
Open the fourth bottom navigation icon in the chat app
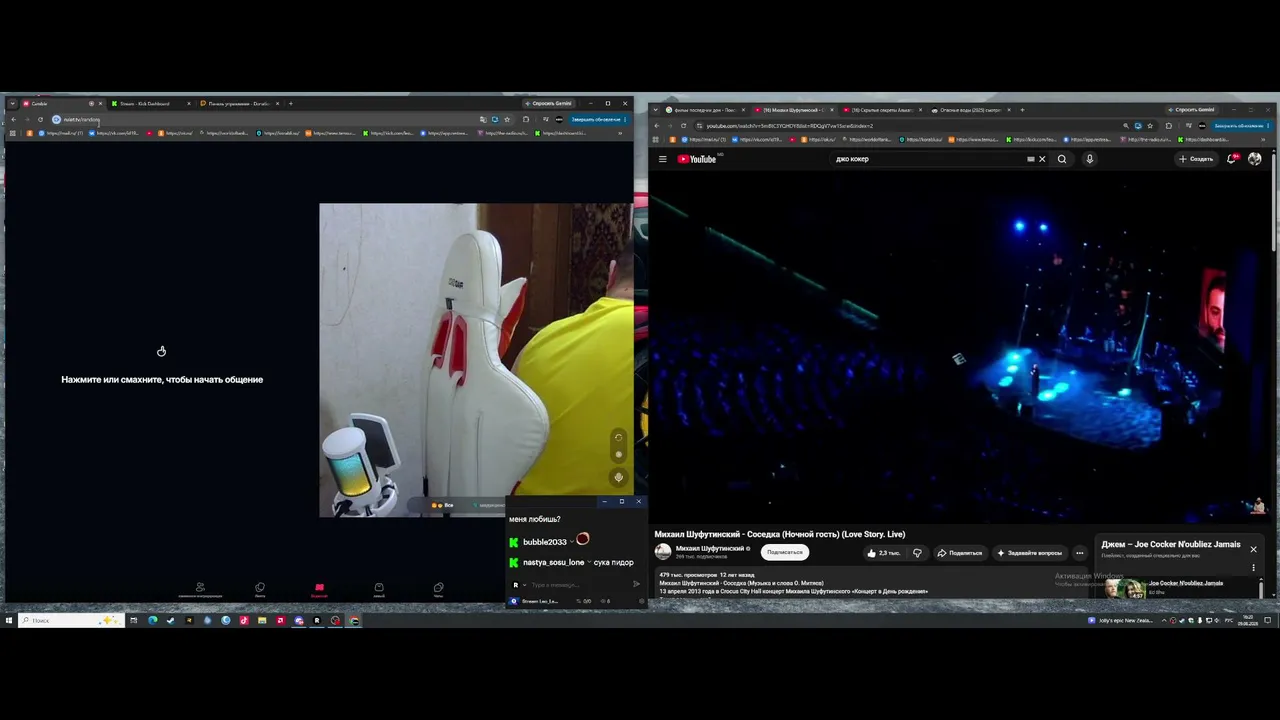[x=379, y=589]
